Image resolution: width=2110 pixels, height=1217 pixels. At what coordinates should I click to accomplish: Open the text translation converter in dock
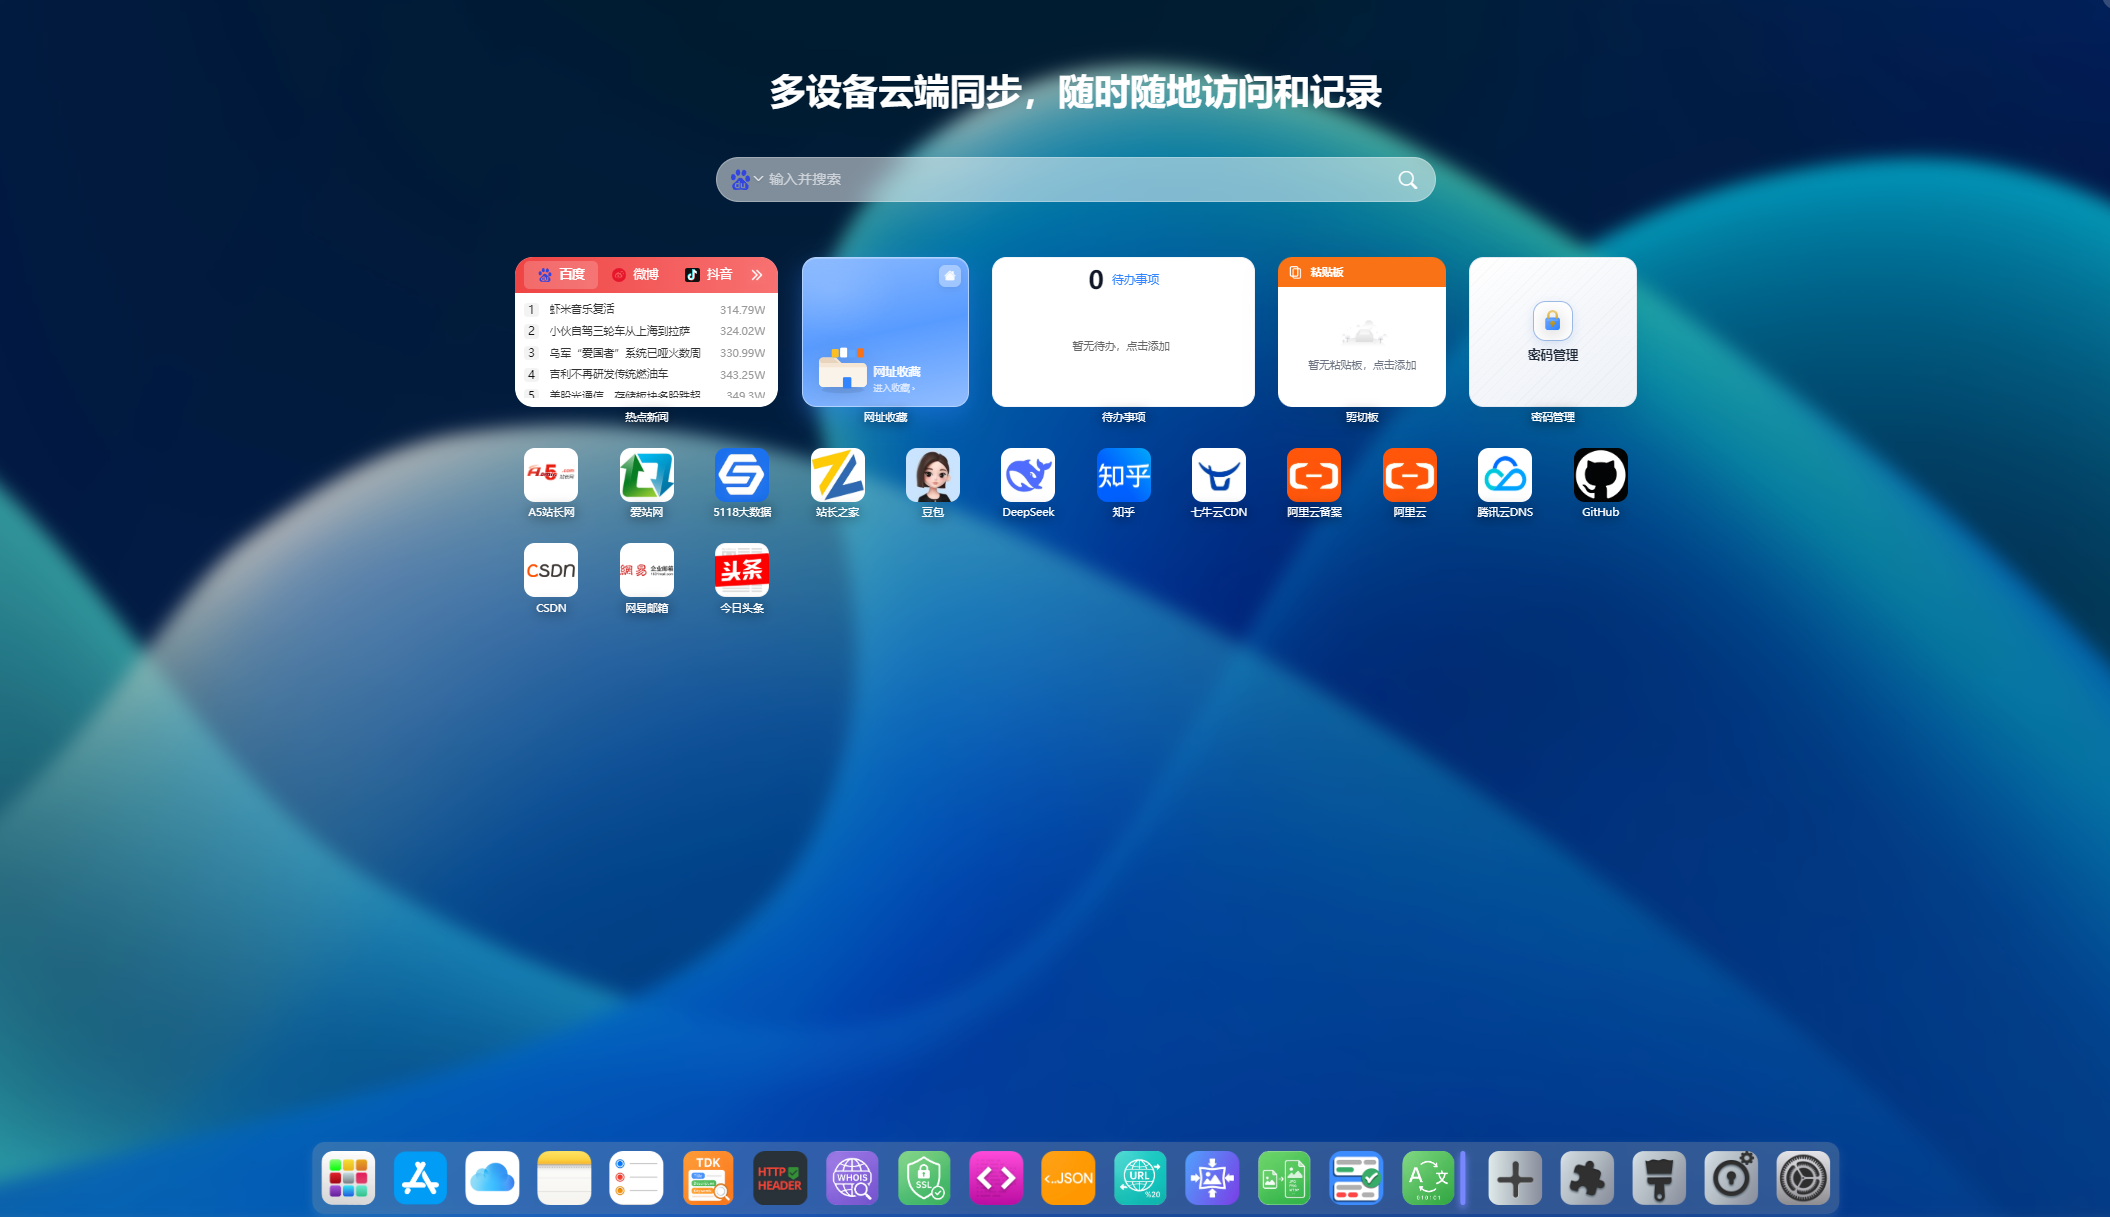1429,1178
